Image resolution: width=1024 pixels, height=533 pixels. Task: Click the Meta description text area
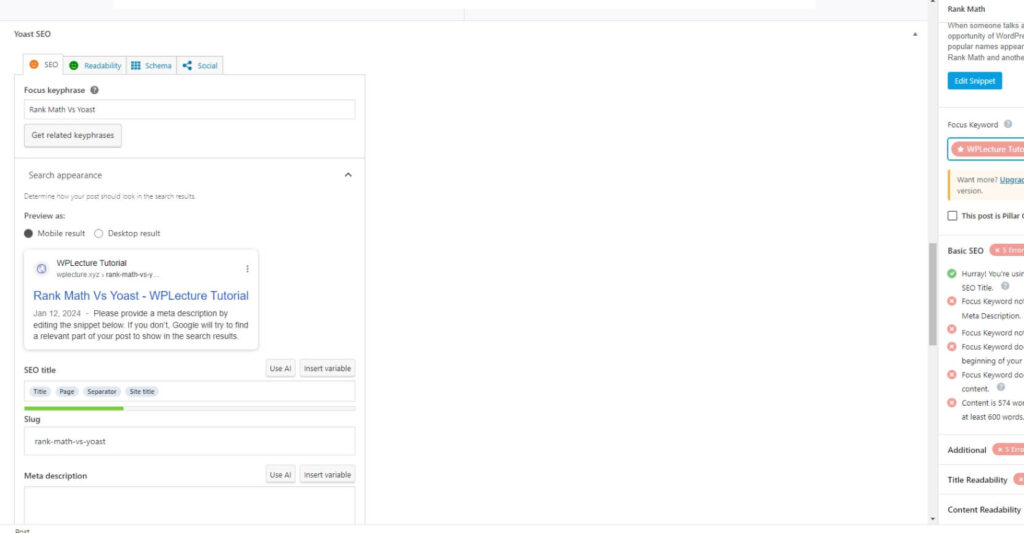tap(189, 505)
